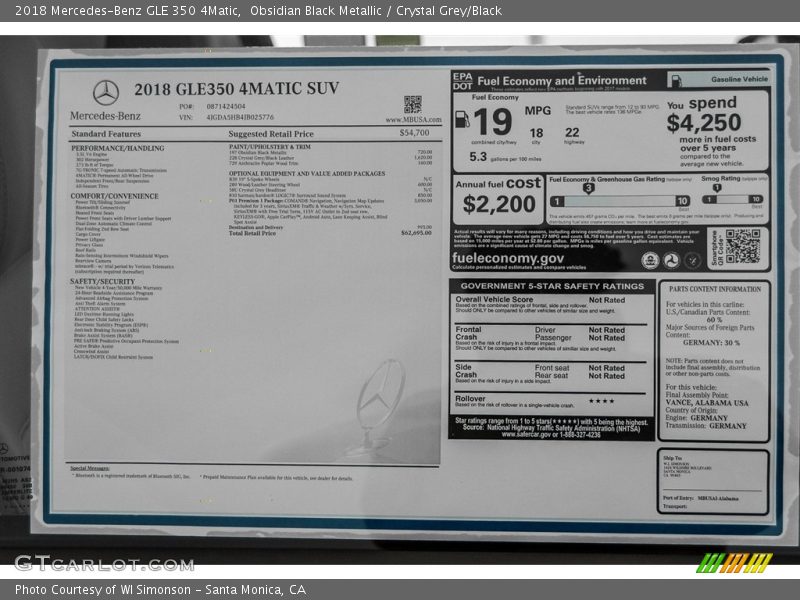Viewport: 800px width, 600px height.
Task: Click the 'SAFETY/SECURITY' section heading
Action: point(103,281)
